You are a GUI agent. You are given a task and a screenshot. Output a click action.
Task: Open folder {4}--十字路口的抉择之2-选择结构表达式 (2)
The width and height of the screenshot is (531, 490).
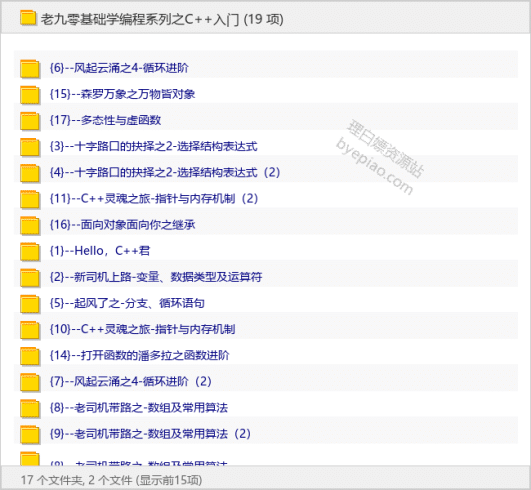[165, 172]
